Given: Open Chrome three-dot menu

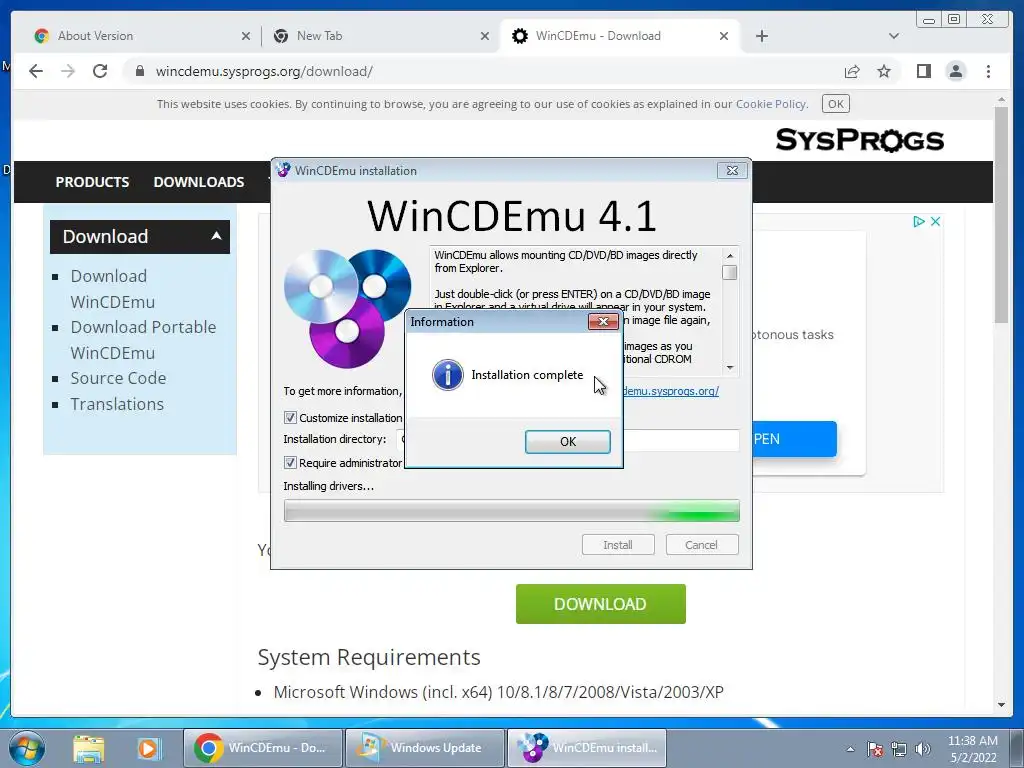Looking at the screenshot, I should point(988,71).
